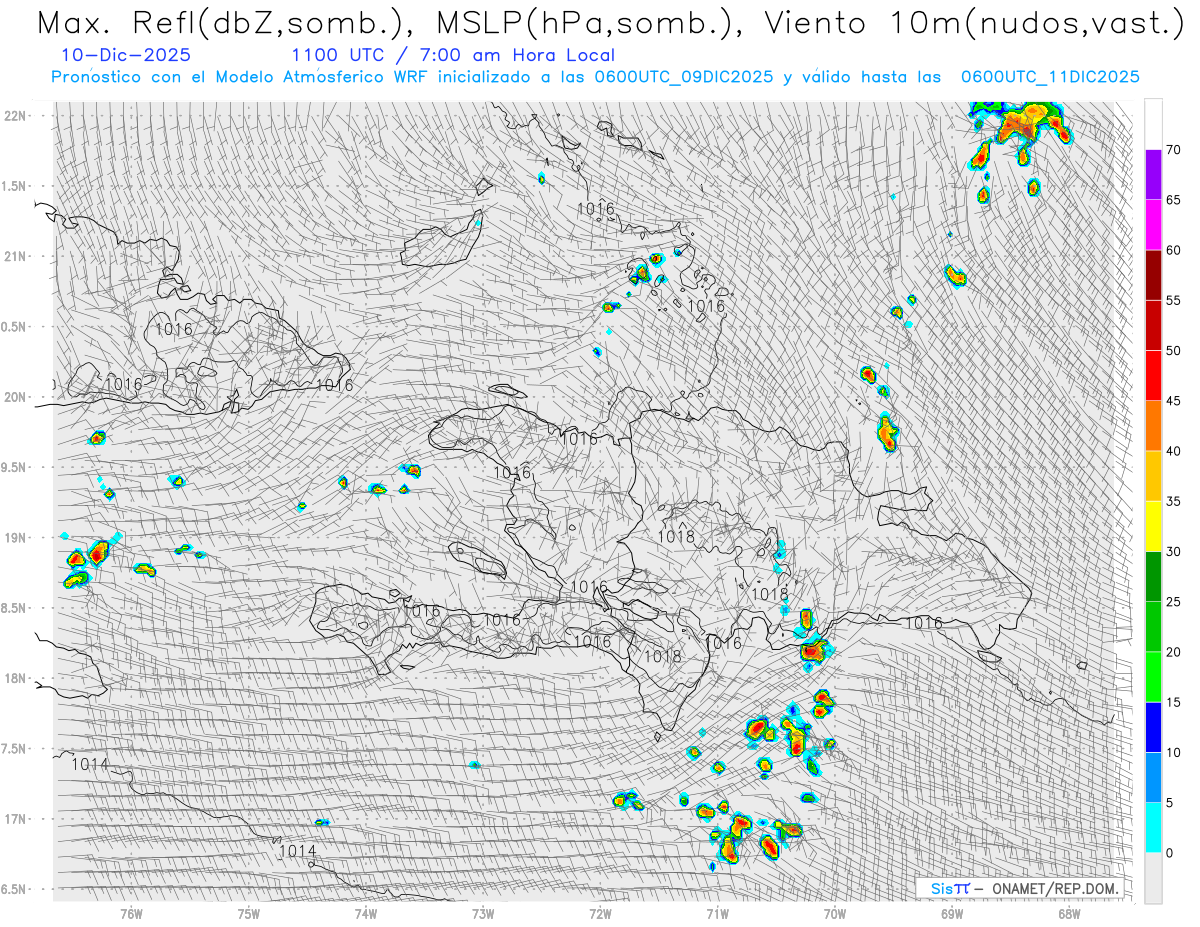This screenshot has height=927, width=1200.
Task: Select the orange 40-45 dBZ color band
Action: tap(1153, 426)
